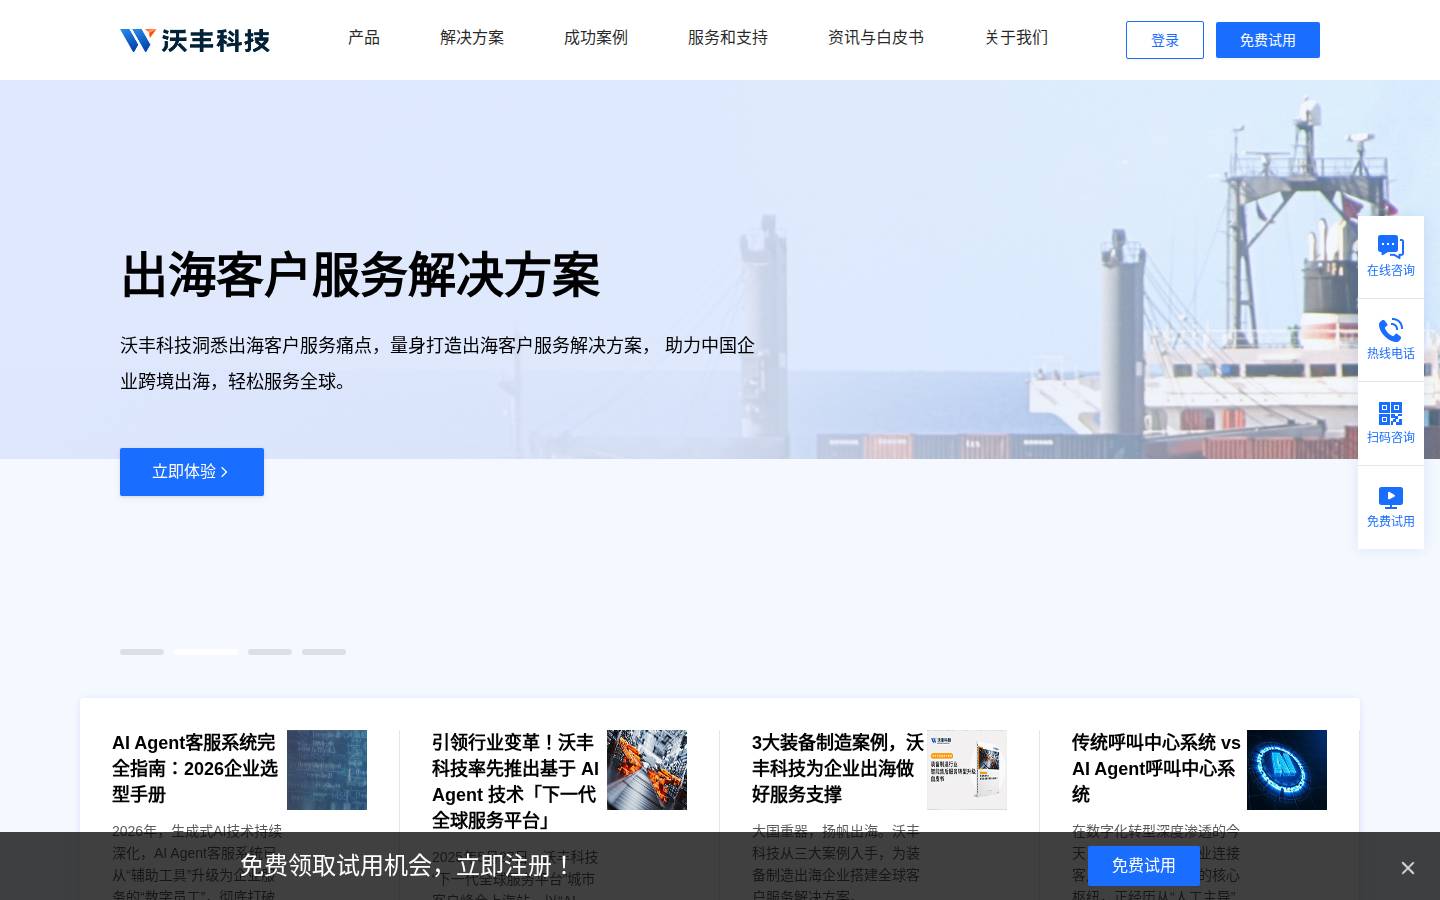The image size is (1440, 900).
Task: Click the 出海客户服务解决方案 headline
Action: pyautogui.click(x=360, y=275)
